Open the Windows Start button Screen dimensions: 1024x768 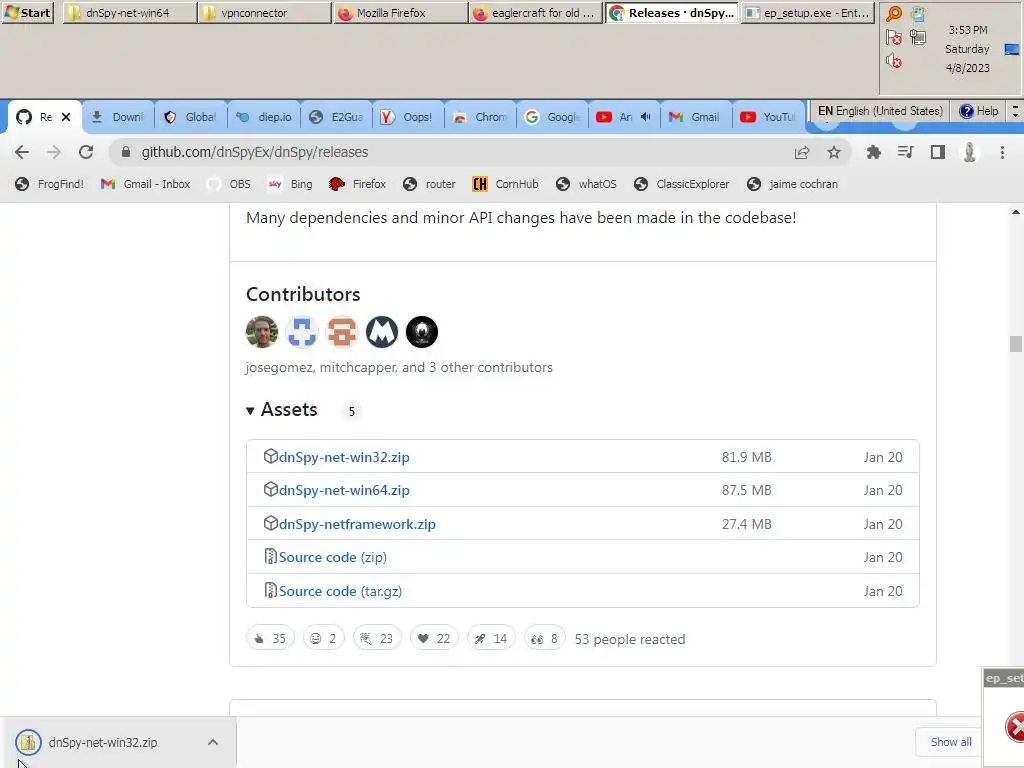click(28, 12)
